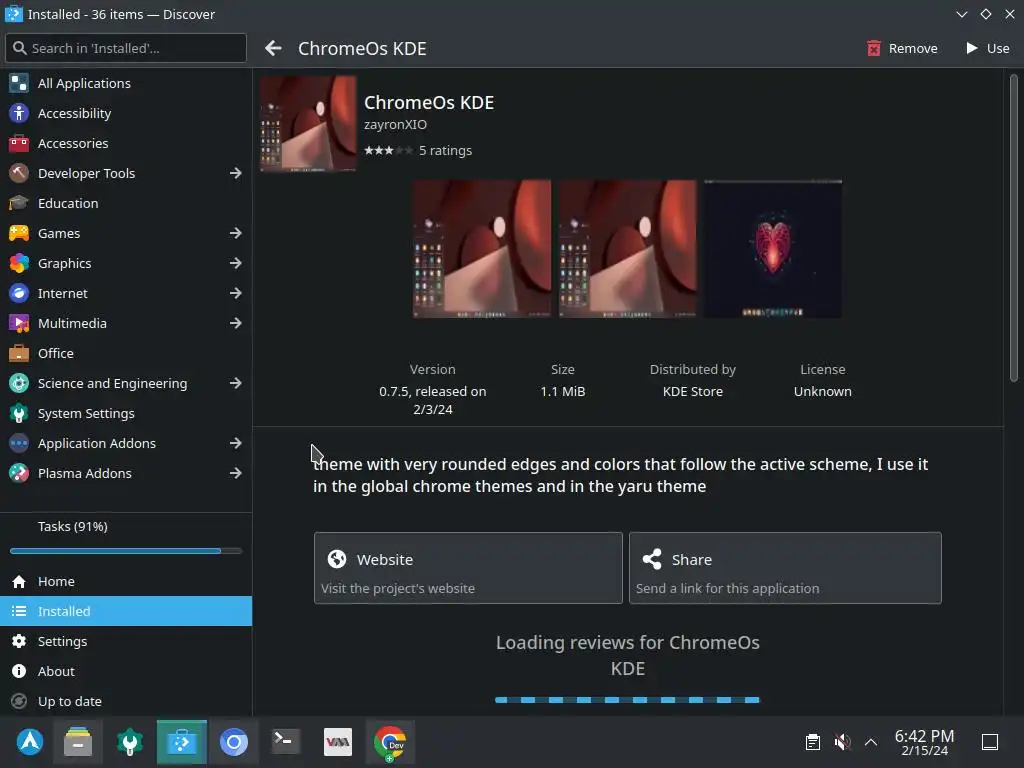Click the System Settings icon in the sidebar
This screenshot has width=1024, height=768.
point(19,413)
